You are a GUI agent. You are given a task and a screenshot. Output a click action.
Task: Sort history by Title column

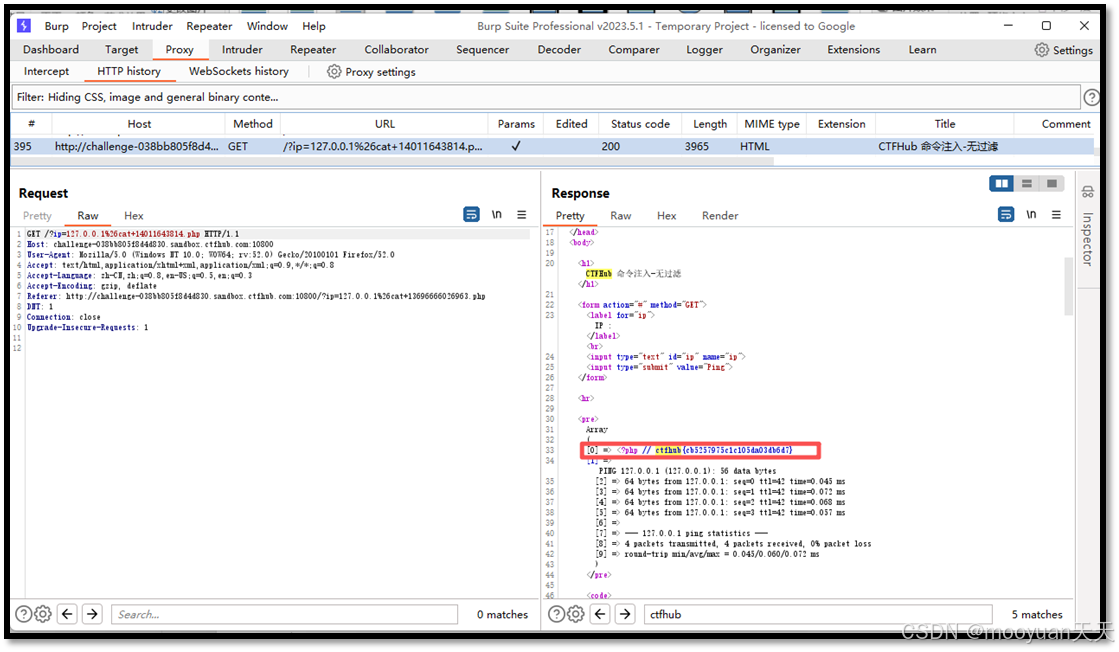(945, 124)
